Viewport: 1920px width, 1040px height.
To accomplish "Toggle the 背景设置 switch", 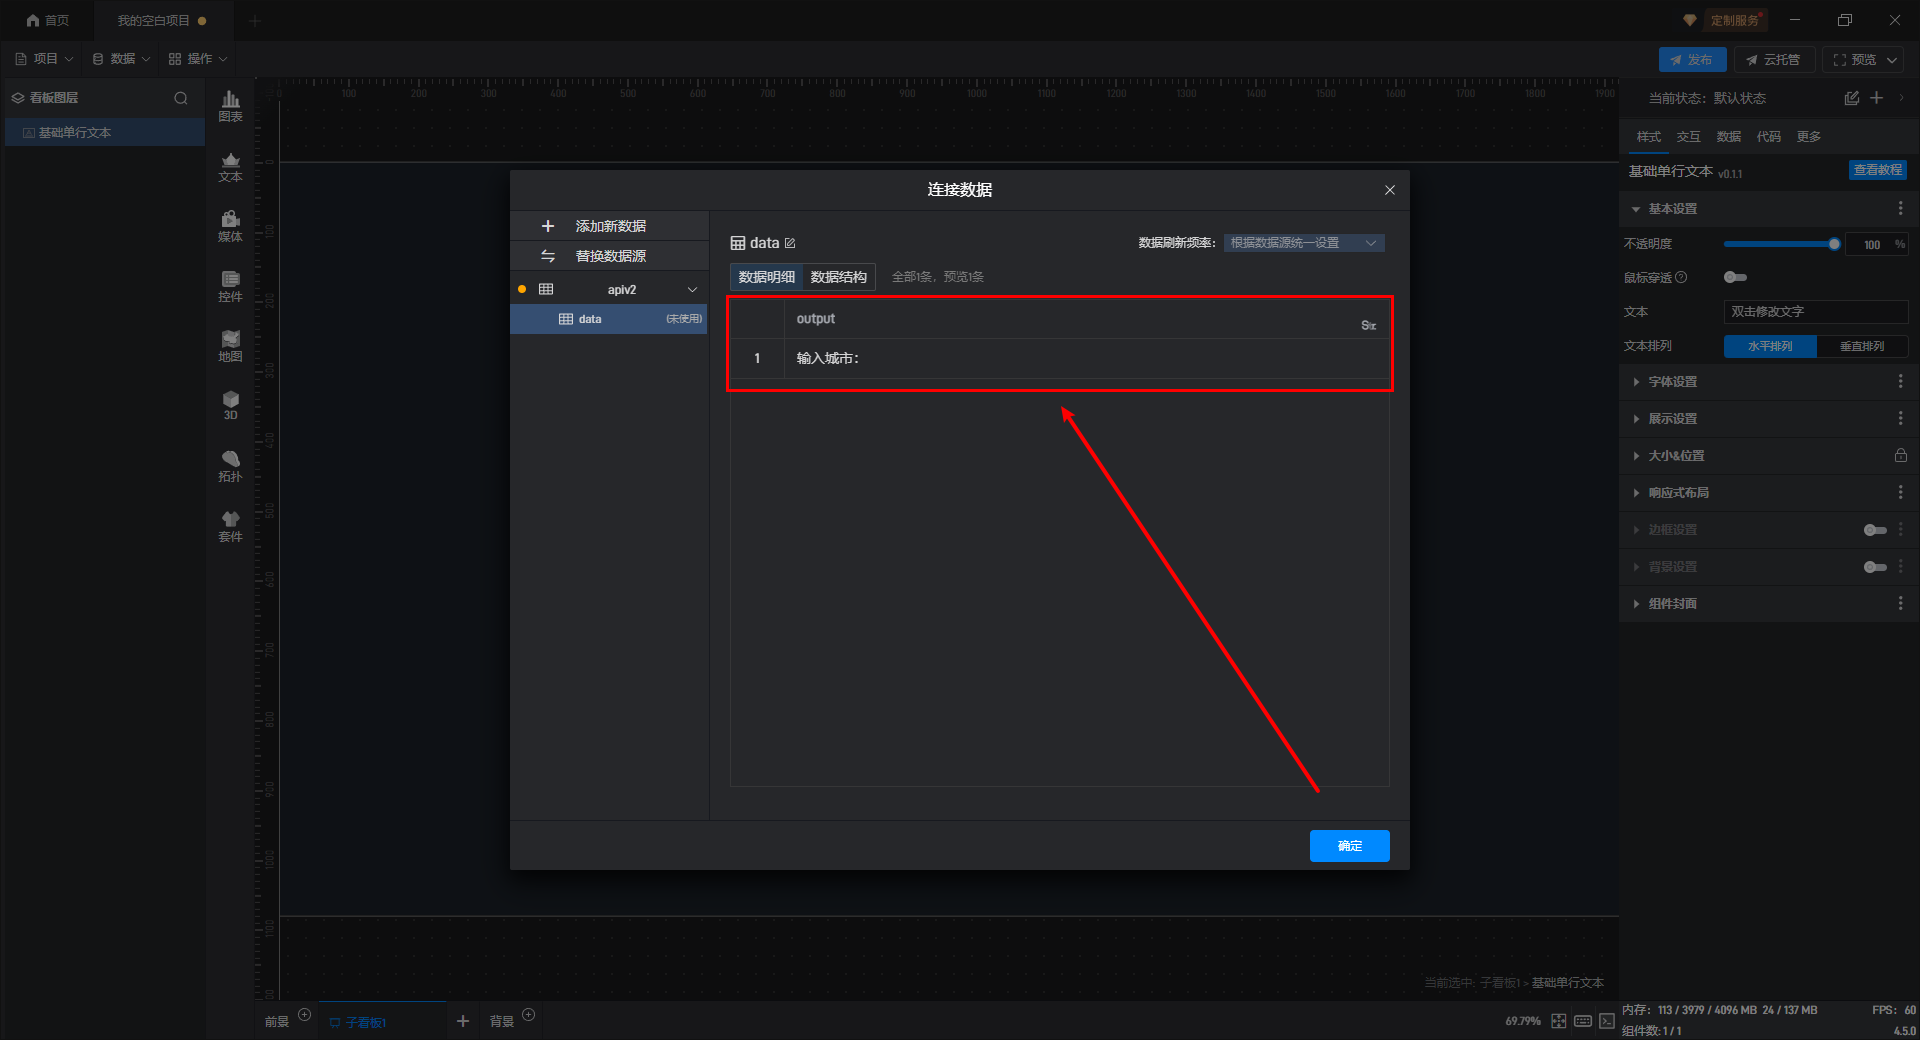I will [x=1875, y=567].
